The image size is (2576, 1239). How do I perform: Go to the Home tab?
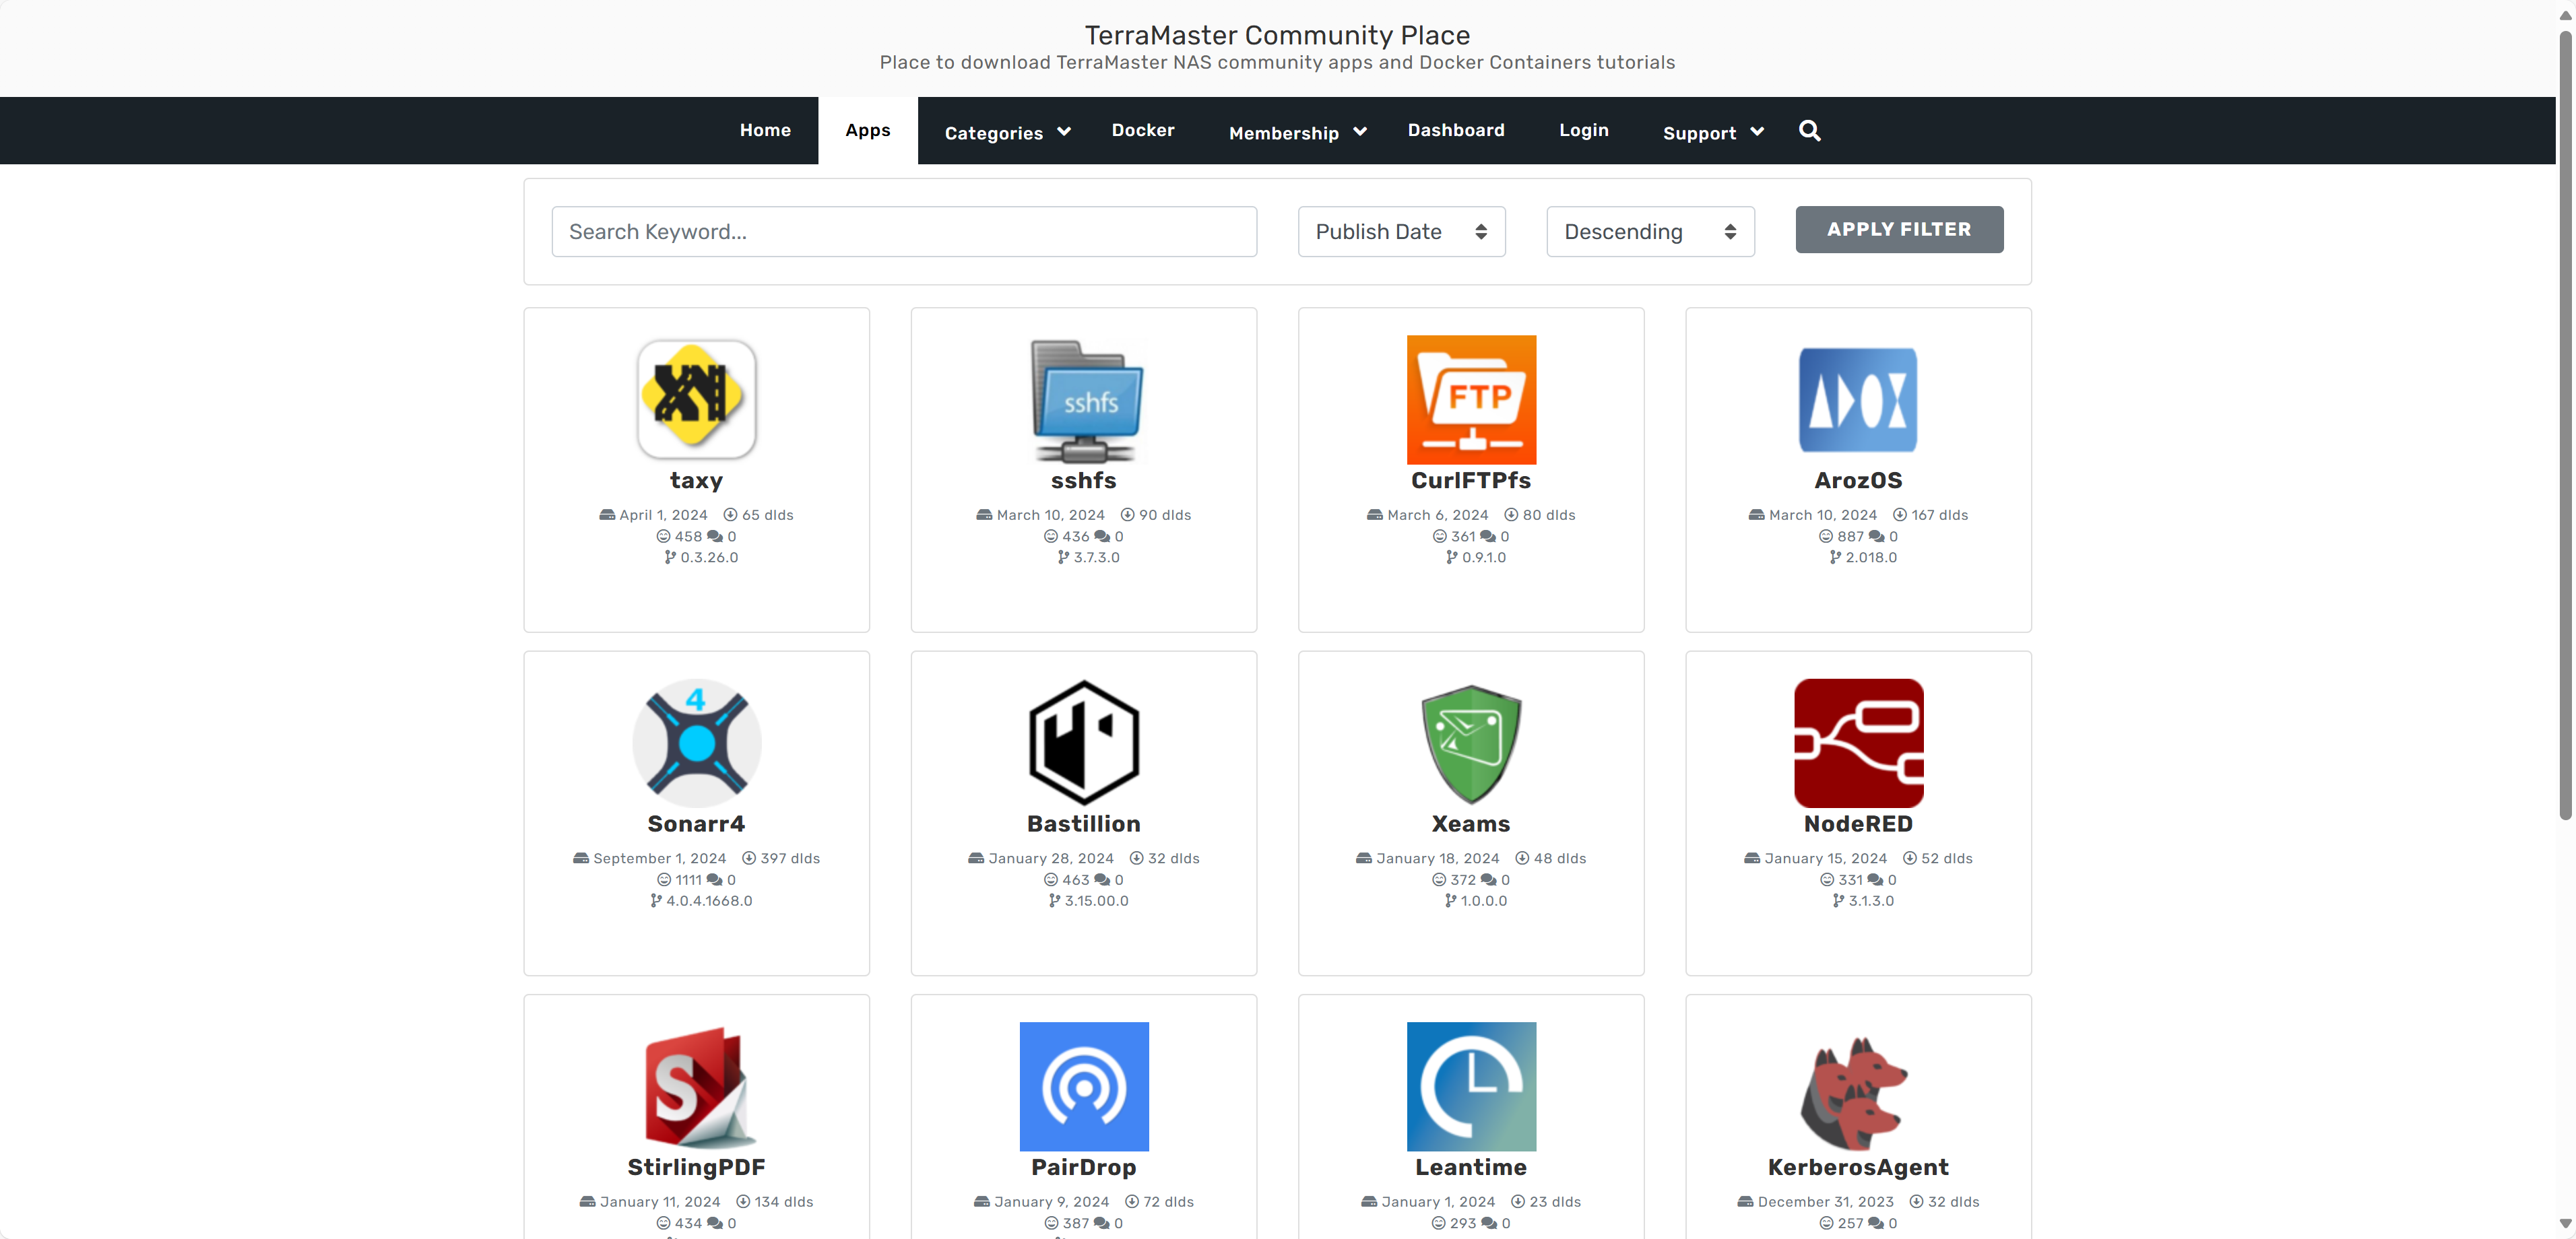tap(765, 130)
